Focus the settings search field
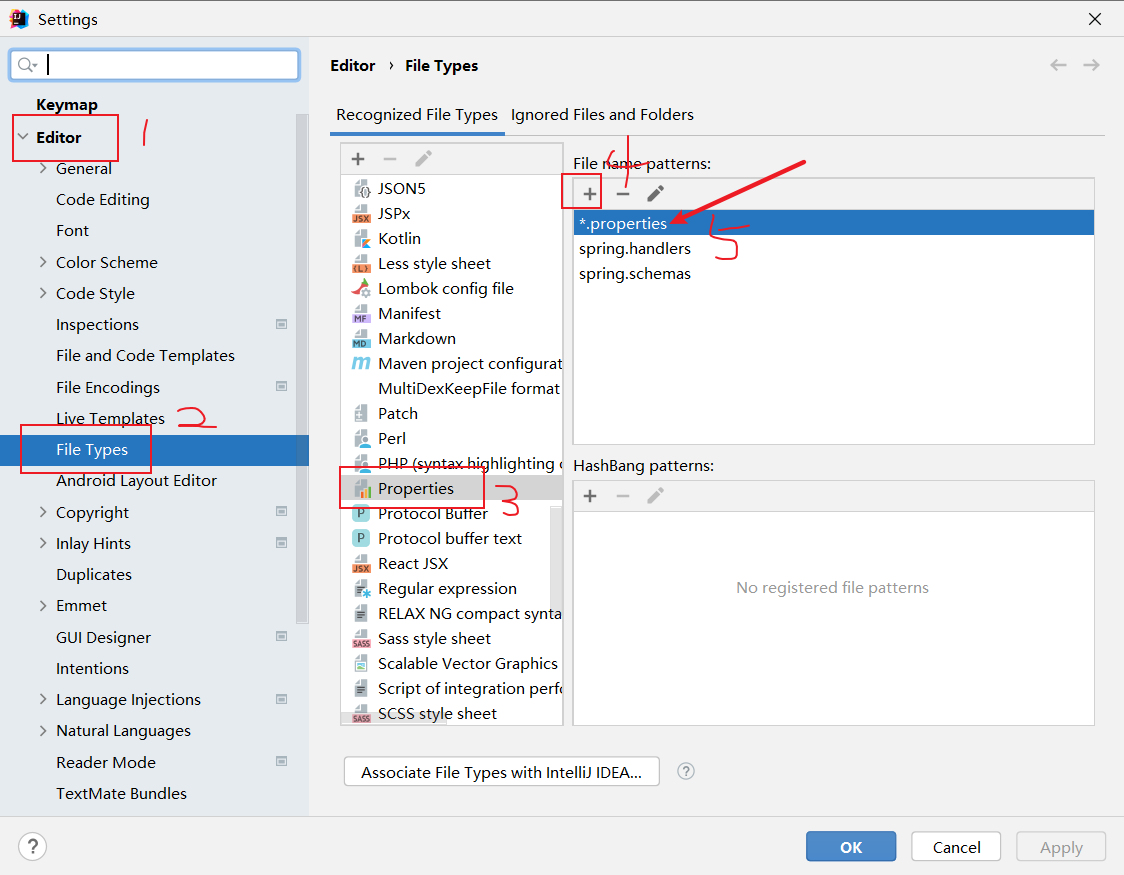Screen dimensions: 1124x875 coord(155,65)
